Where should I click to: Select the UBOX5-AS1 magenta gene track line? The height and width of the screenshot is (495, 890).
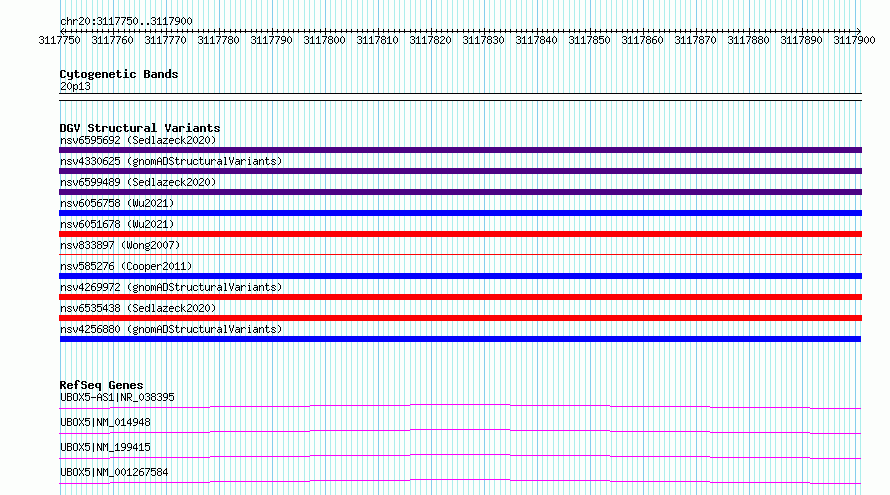pyautogui.click(x=460, y=406)
